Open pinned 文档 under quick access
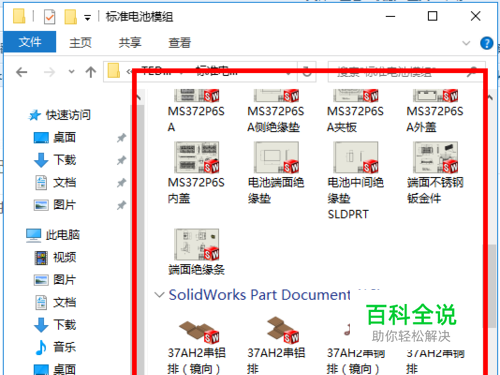Image resolution: width=500 pixels, height=375 pixels. click(55, 182)
